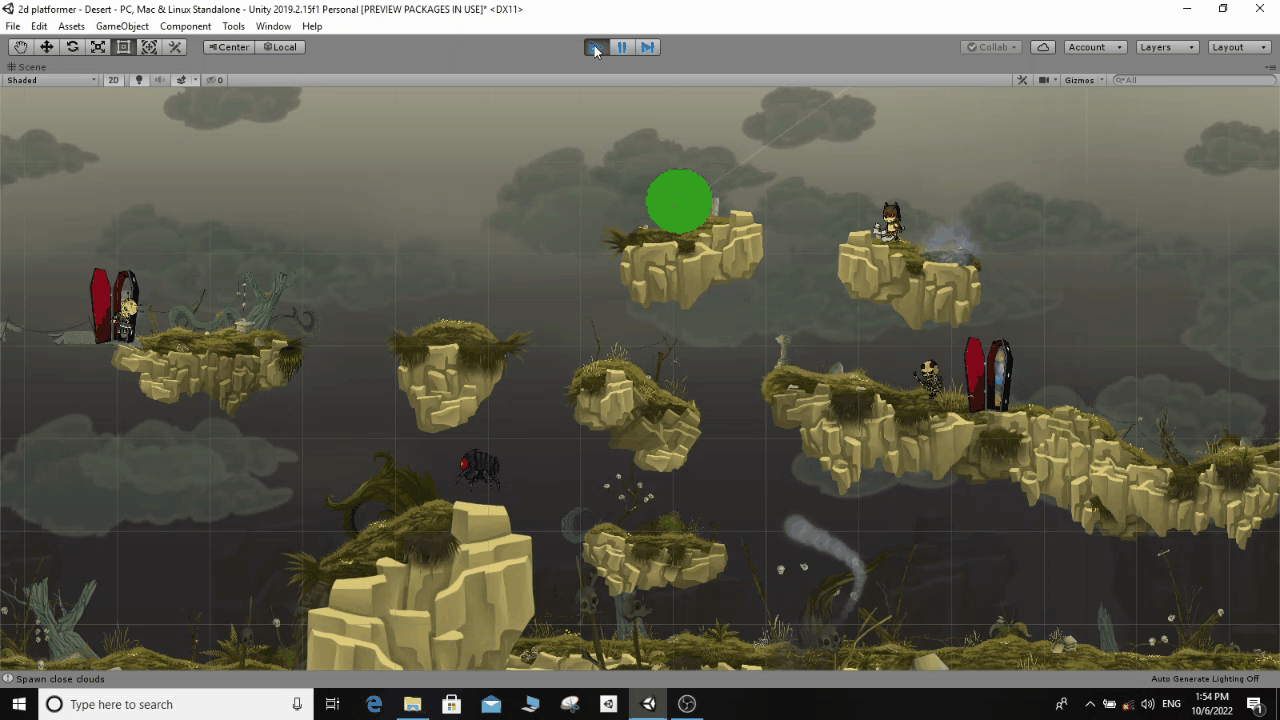Screen dimensions: 1280x720
Task: Open the Shaded draw mode dropdown
Action: point(50,80)
